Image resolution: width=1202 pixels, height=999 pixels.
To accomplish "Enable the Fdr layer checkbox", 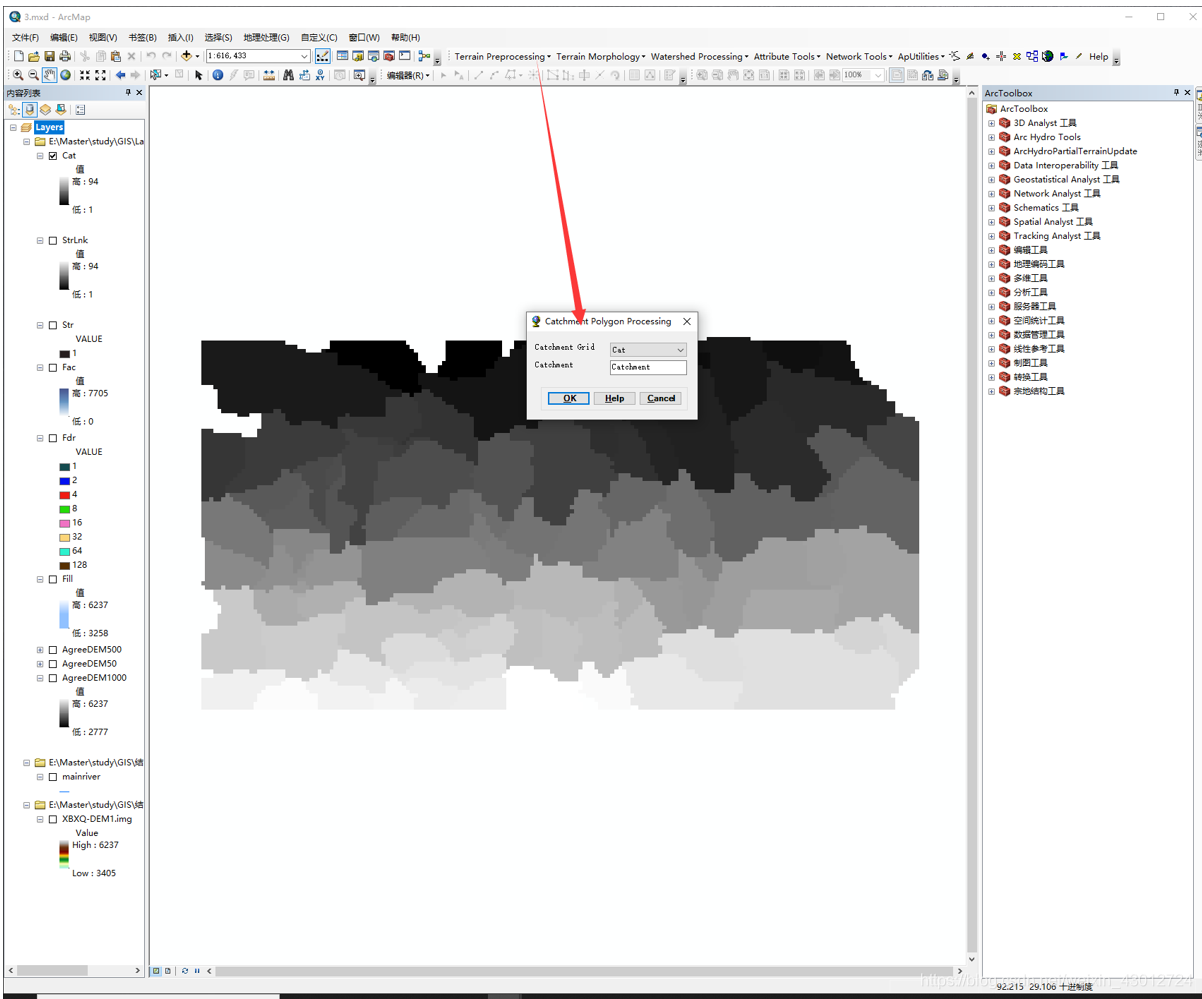I will [53, 438].
